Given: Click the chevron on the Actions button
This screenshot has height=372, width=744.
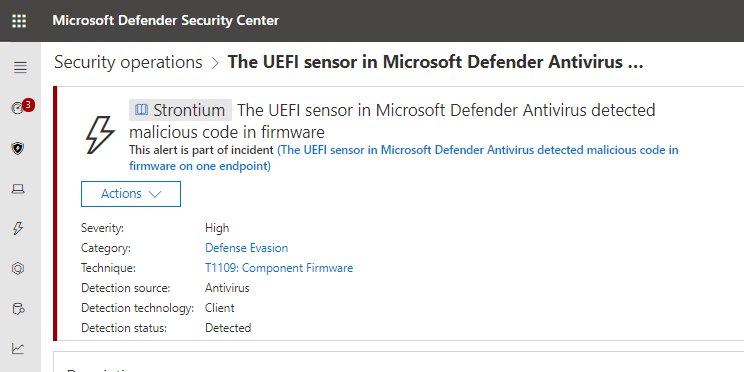Looking at the screenshot, I should tap(155, 194).
